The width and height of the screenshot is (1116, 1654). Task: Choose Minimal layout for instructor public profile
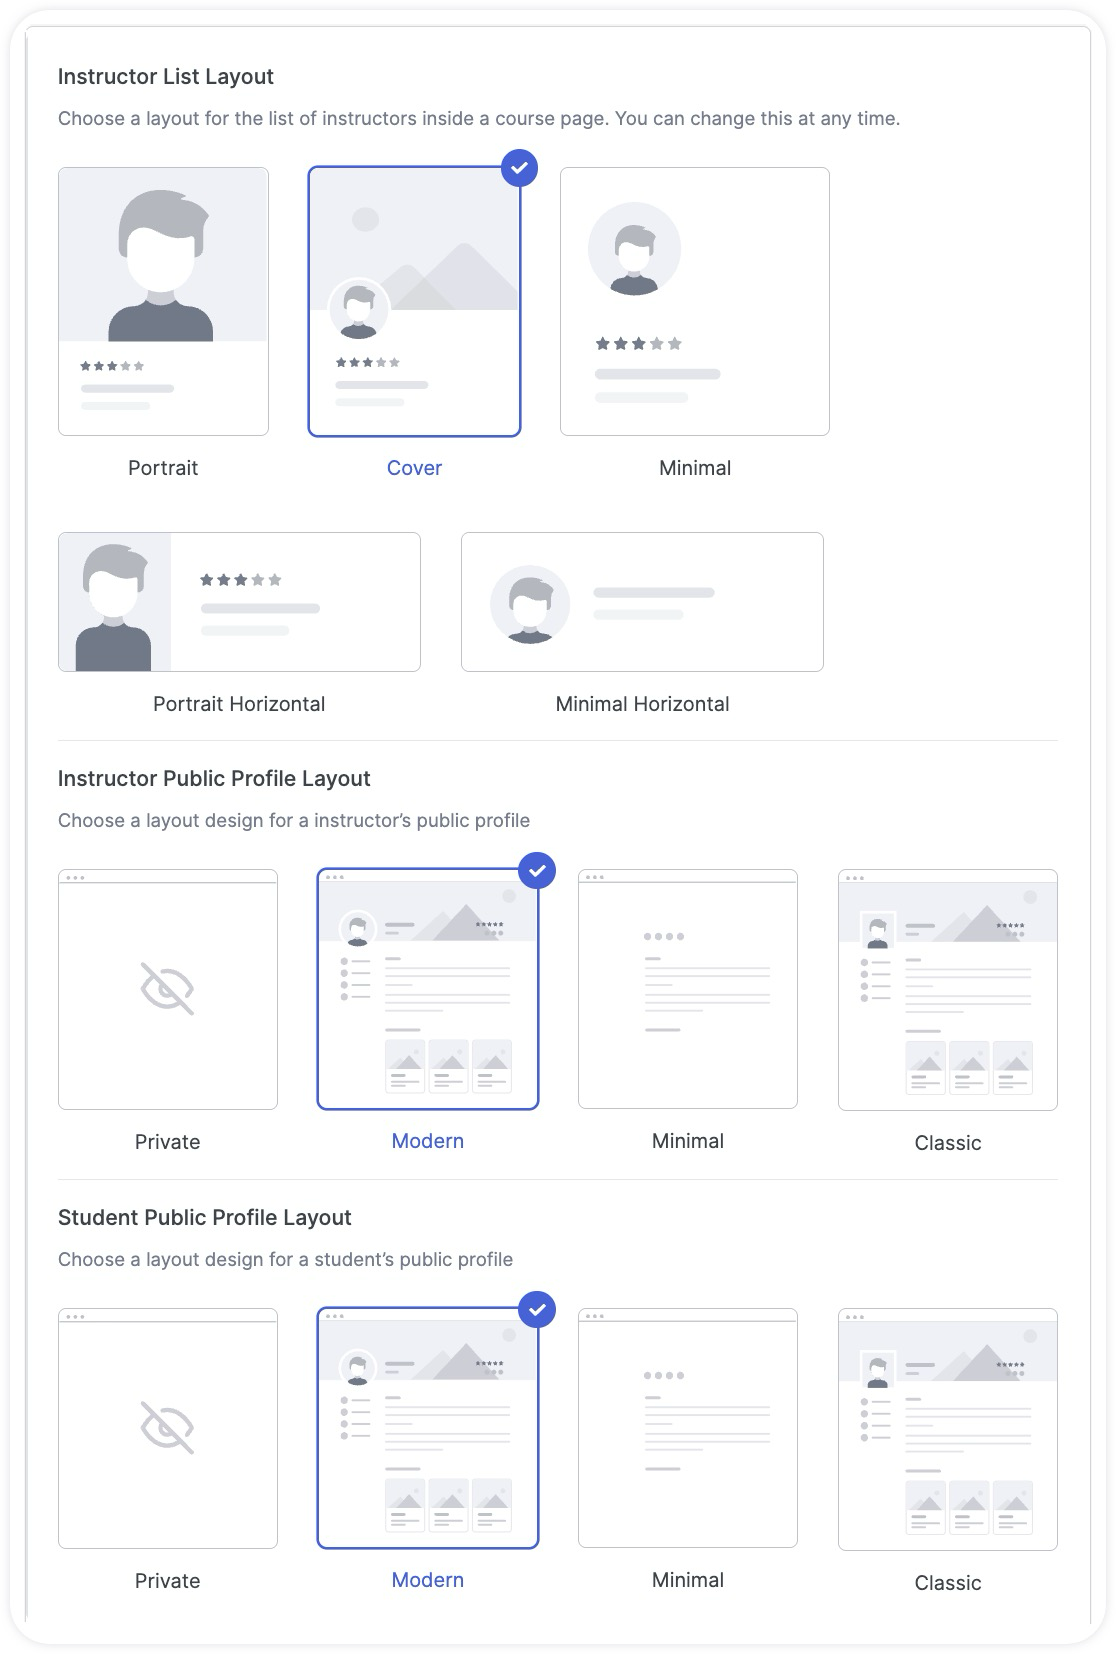click(688, 989)
